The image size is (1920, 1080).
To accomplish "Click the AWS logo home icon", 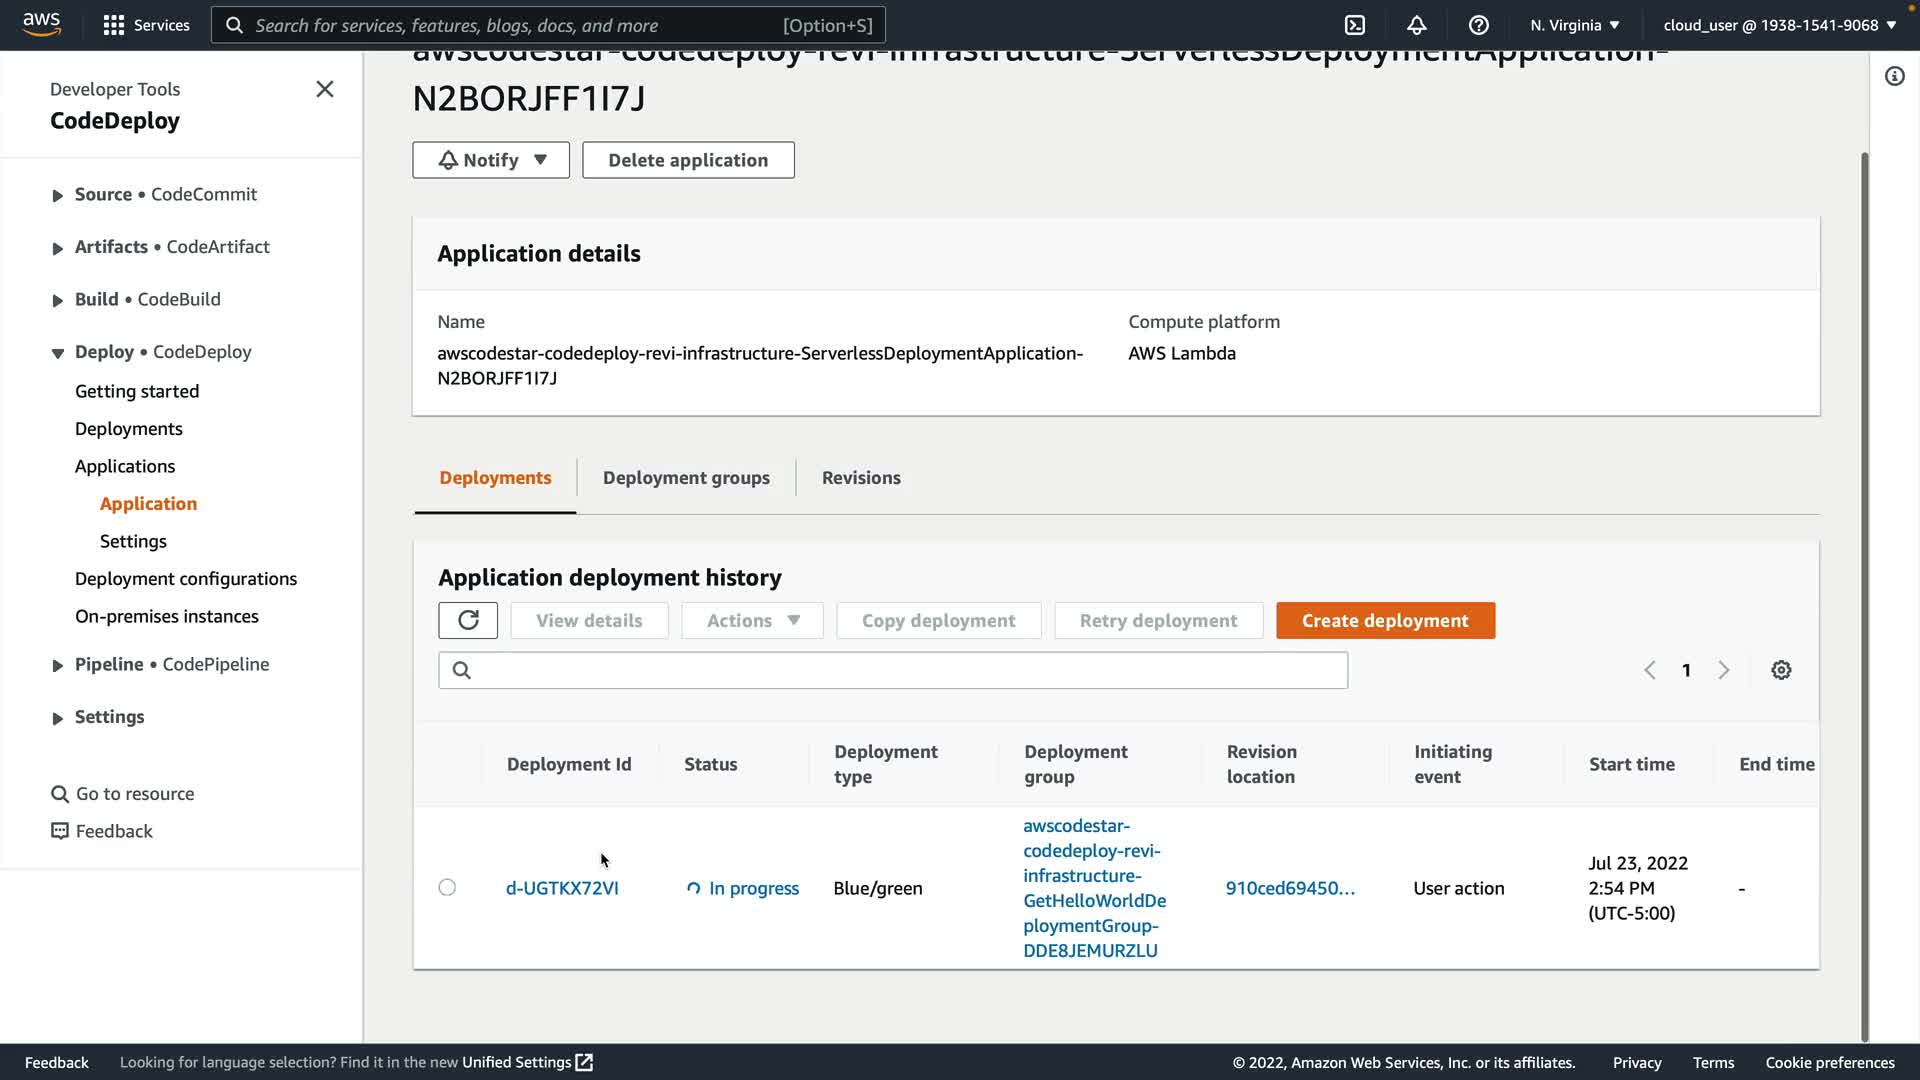I will pyautogui.click(x=41, y=24).
